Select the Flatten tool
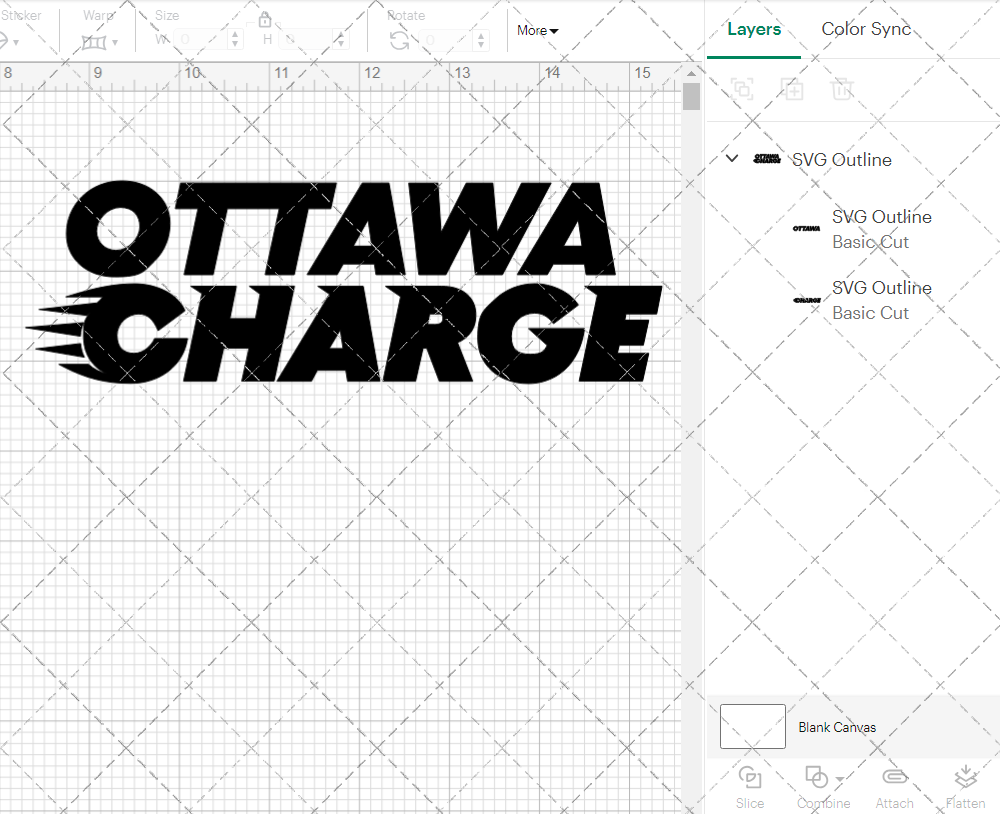This screenshot has height=814, width=1000. (x=965, y=785)
